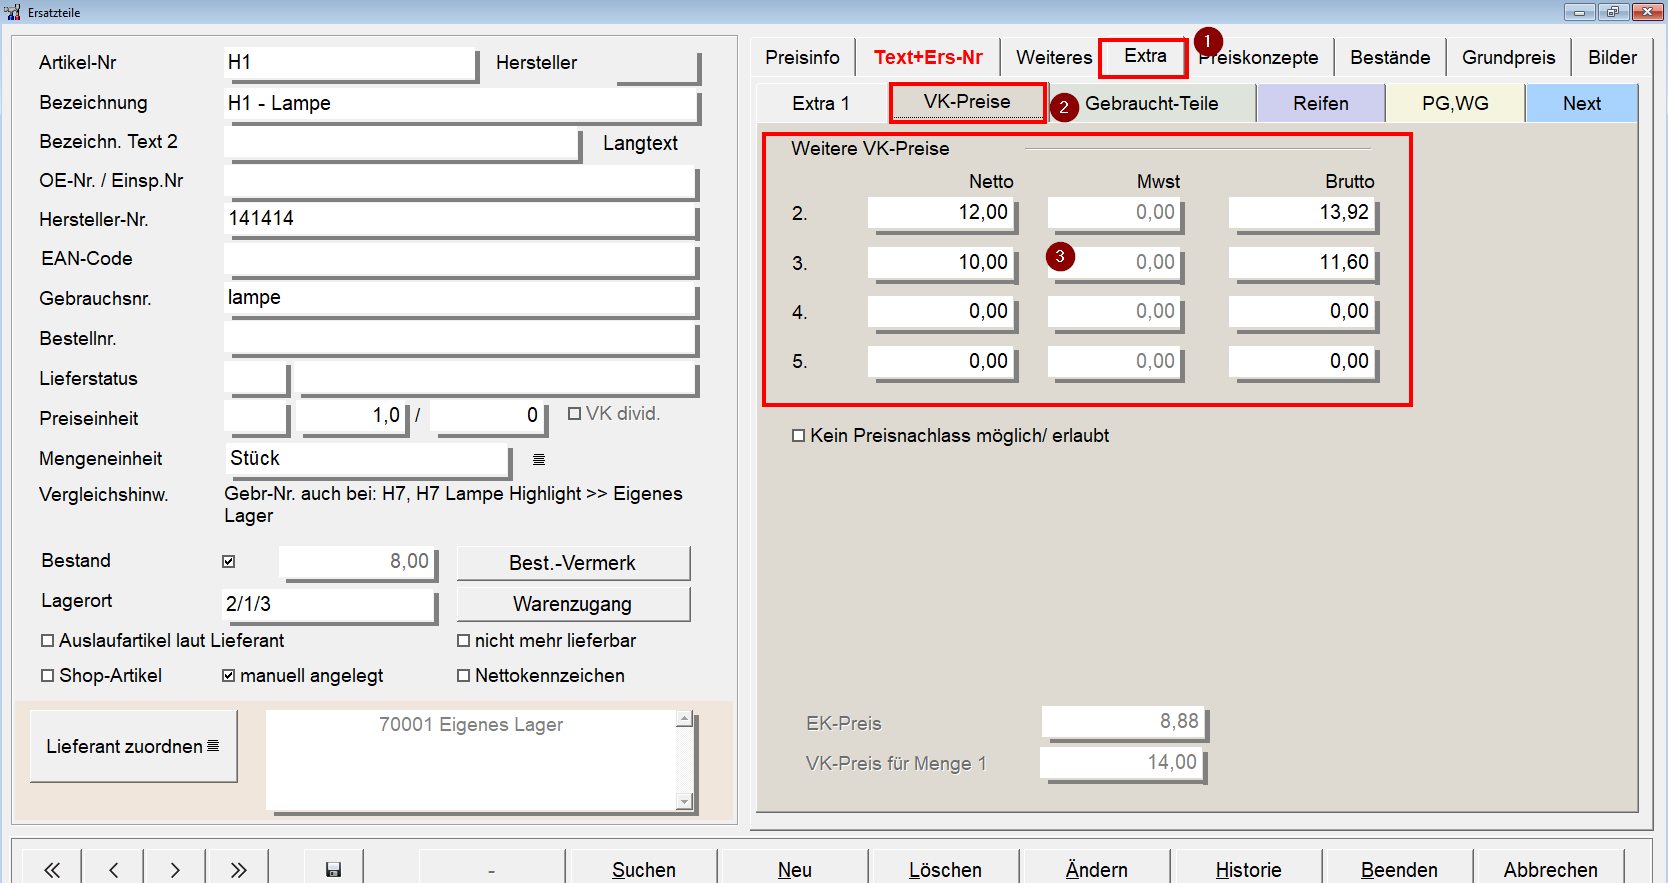
Task: Click price 2 Brutto field 13,92
Action: tap(1302, 213)
